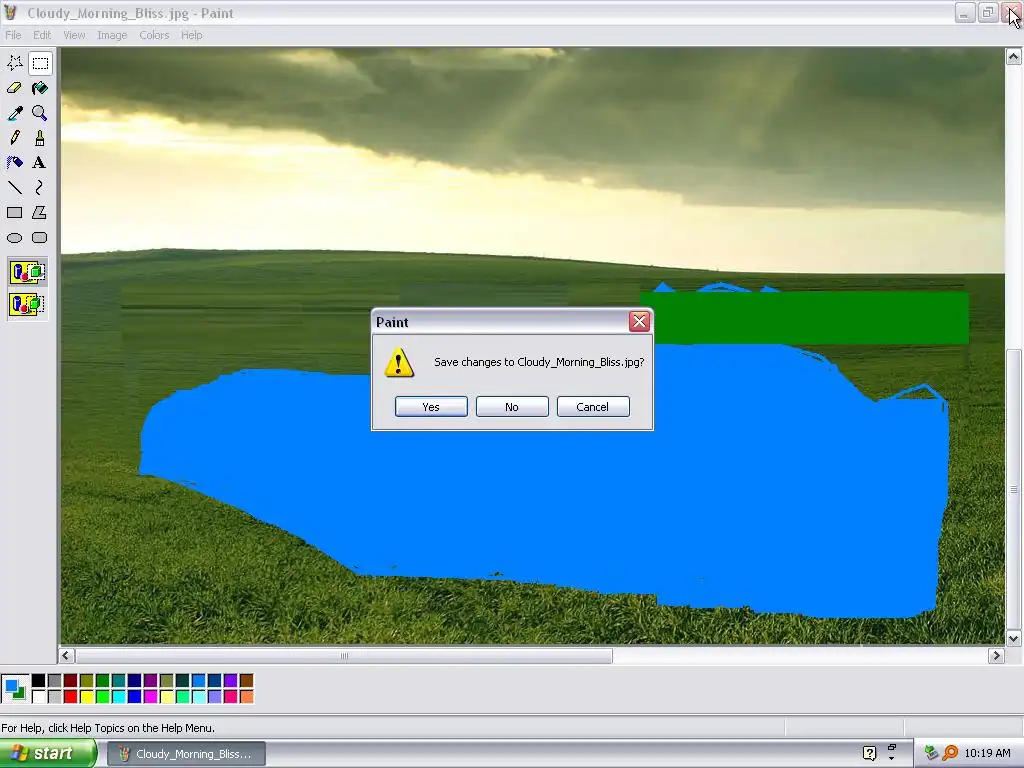Select the rectangular Select tool
The width and height of the screenshot is (1024, 768).
pos(40,63)
